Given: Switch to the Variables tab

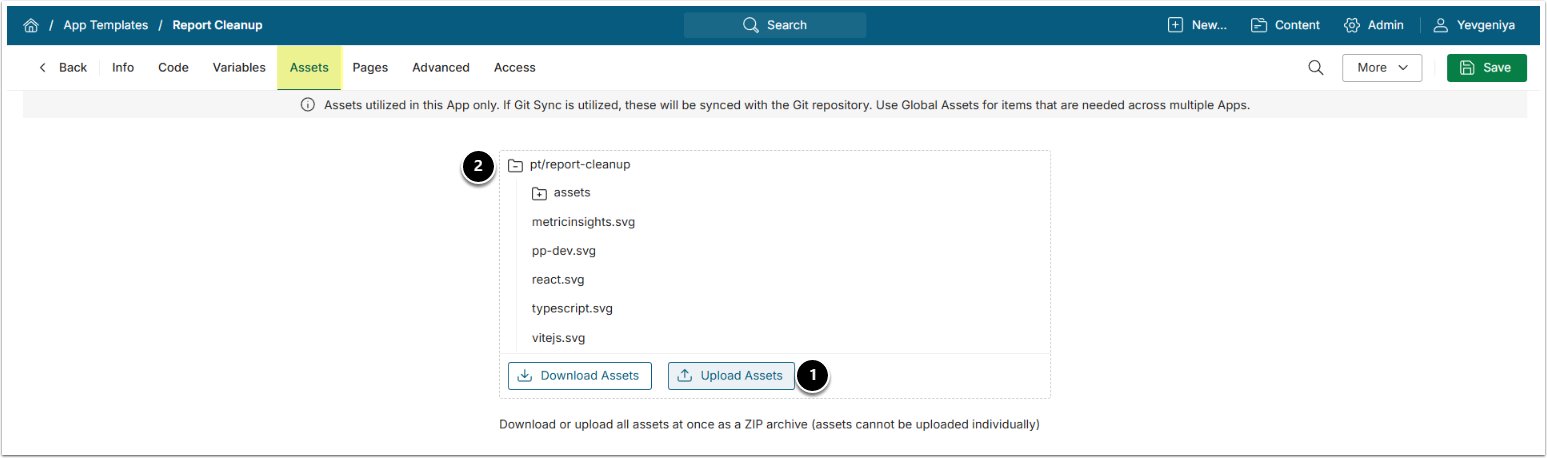Looking at the screenshot, I should pyautogui.click(x=239, y=68).
